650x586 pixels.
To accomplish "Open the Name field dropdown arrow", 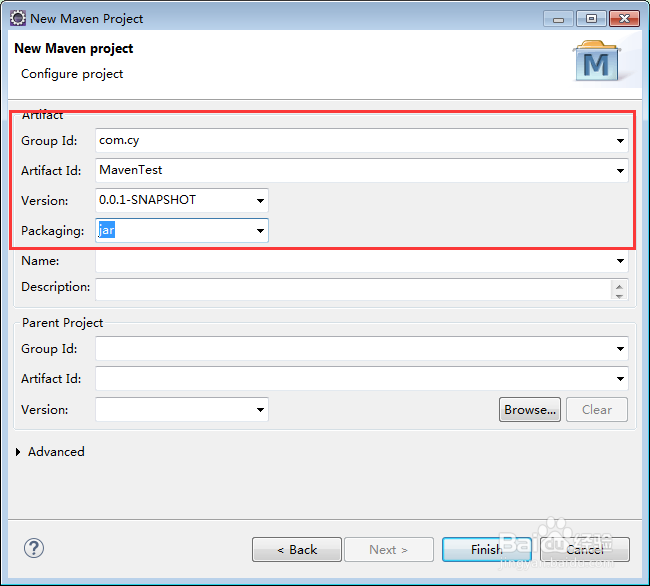I will [620, 261].
